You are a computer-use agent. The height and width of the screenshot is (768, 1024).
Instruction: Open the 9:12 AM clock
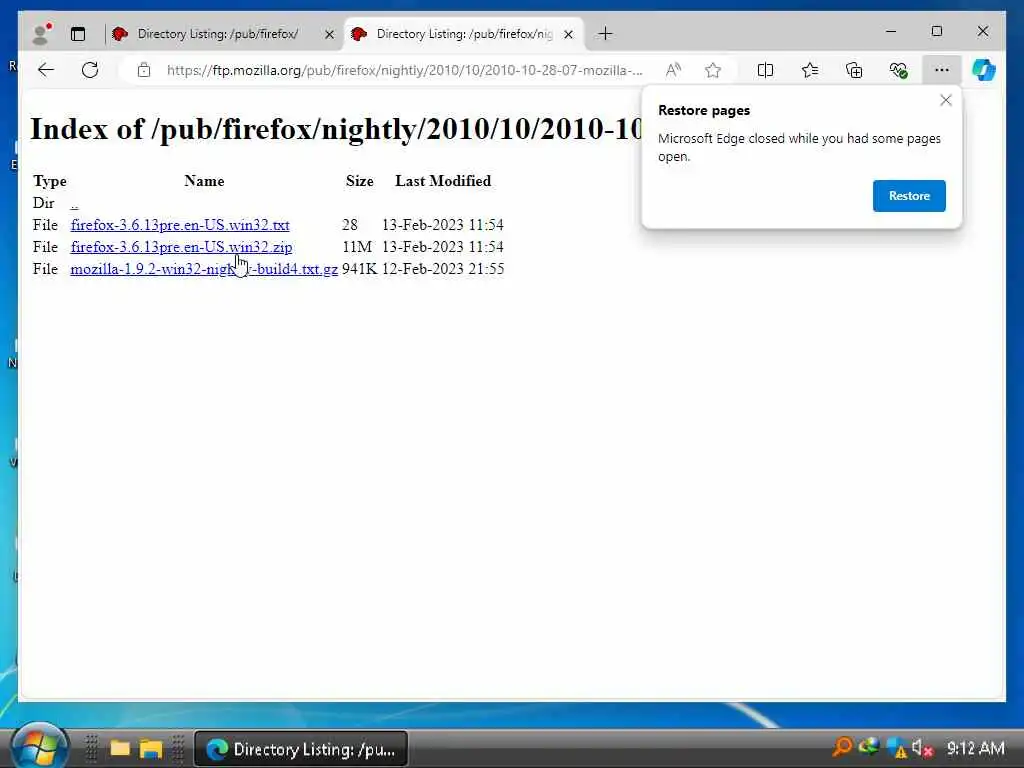[976, 748]
